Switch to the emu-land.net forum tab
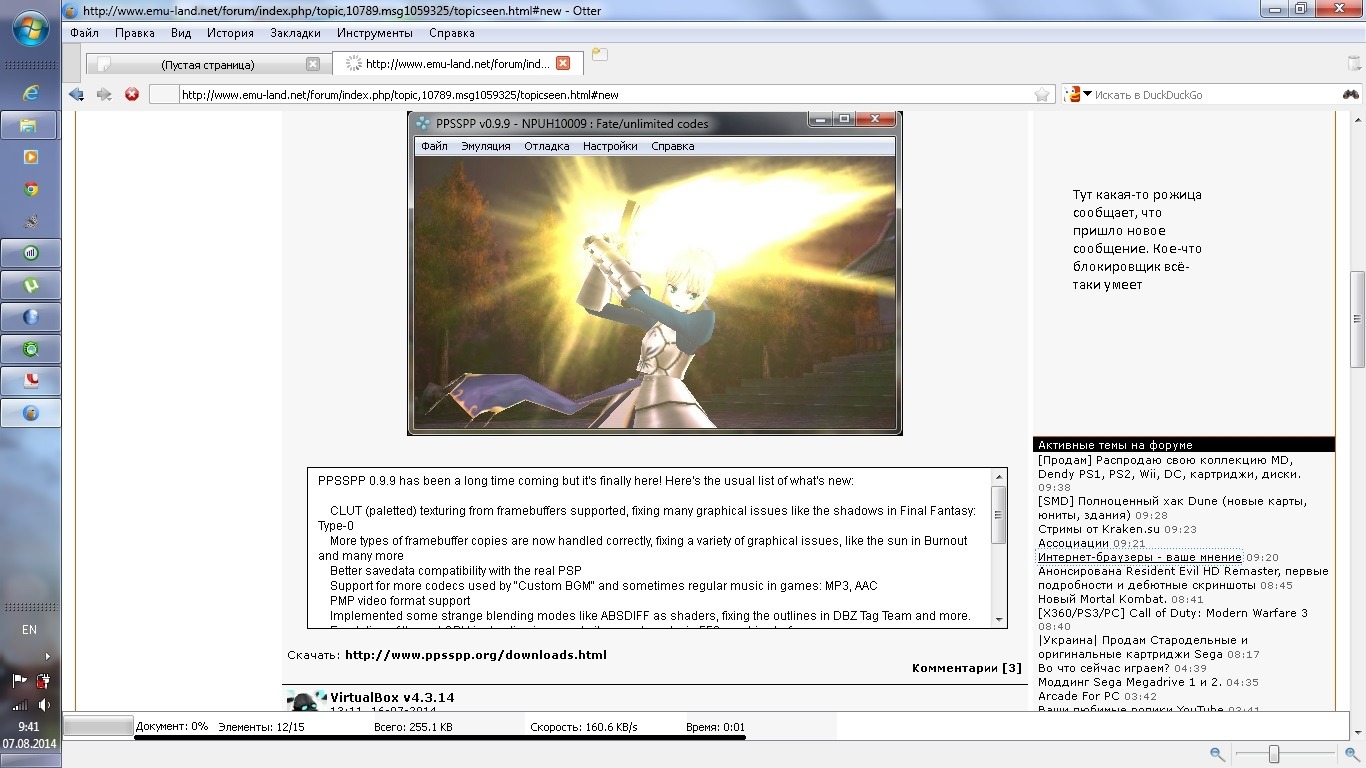Image resolution: width=1366 pixels, height=768 pixels. coord(457,63)
